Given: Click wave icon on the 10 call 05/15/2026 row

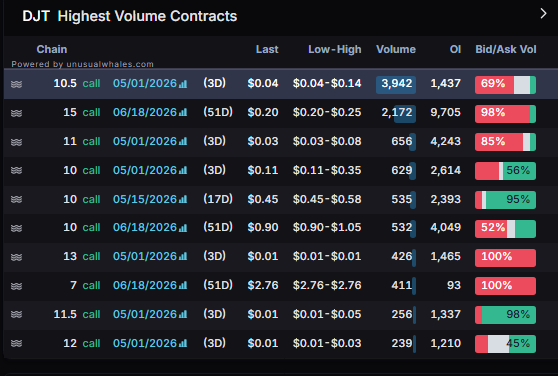Looking at the screenshot, I should click(16, 200).
